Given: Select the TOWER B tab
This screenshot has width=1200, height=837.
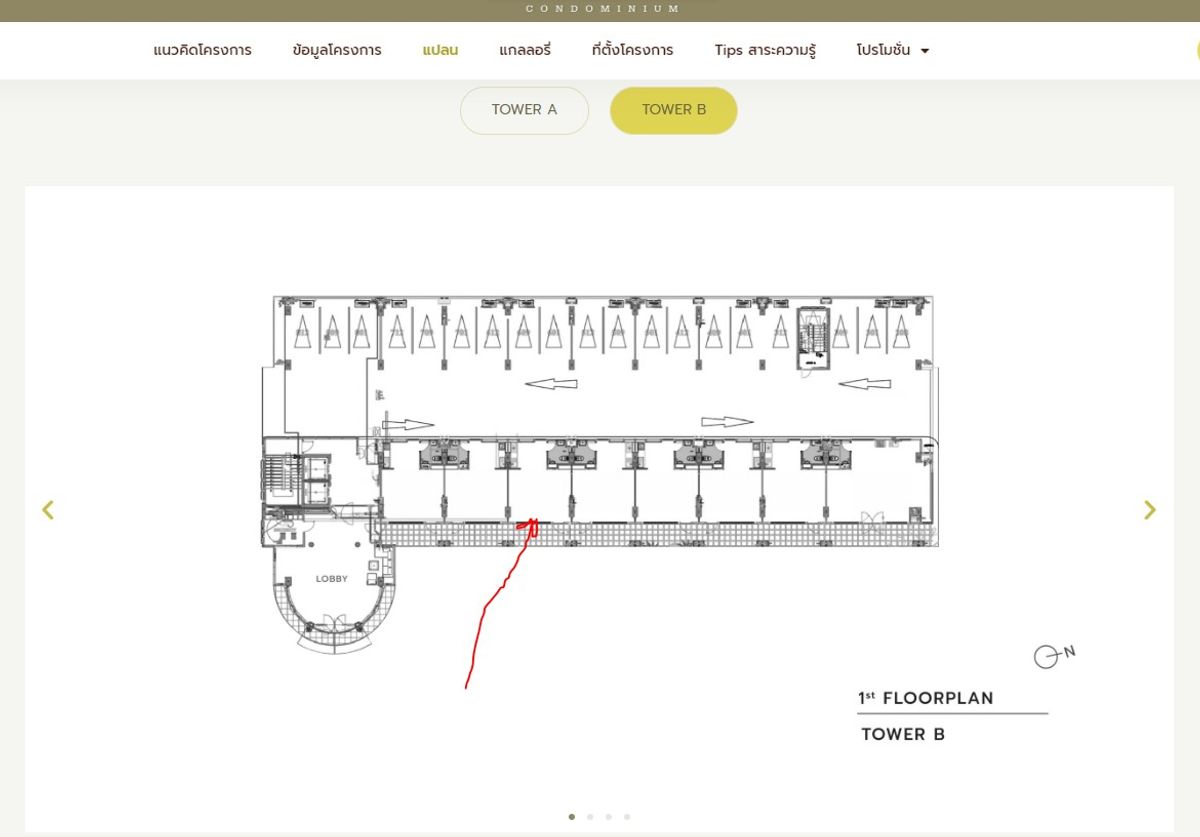Looking at the screenshot, I should click(673, 110).
